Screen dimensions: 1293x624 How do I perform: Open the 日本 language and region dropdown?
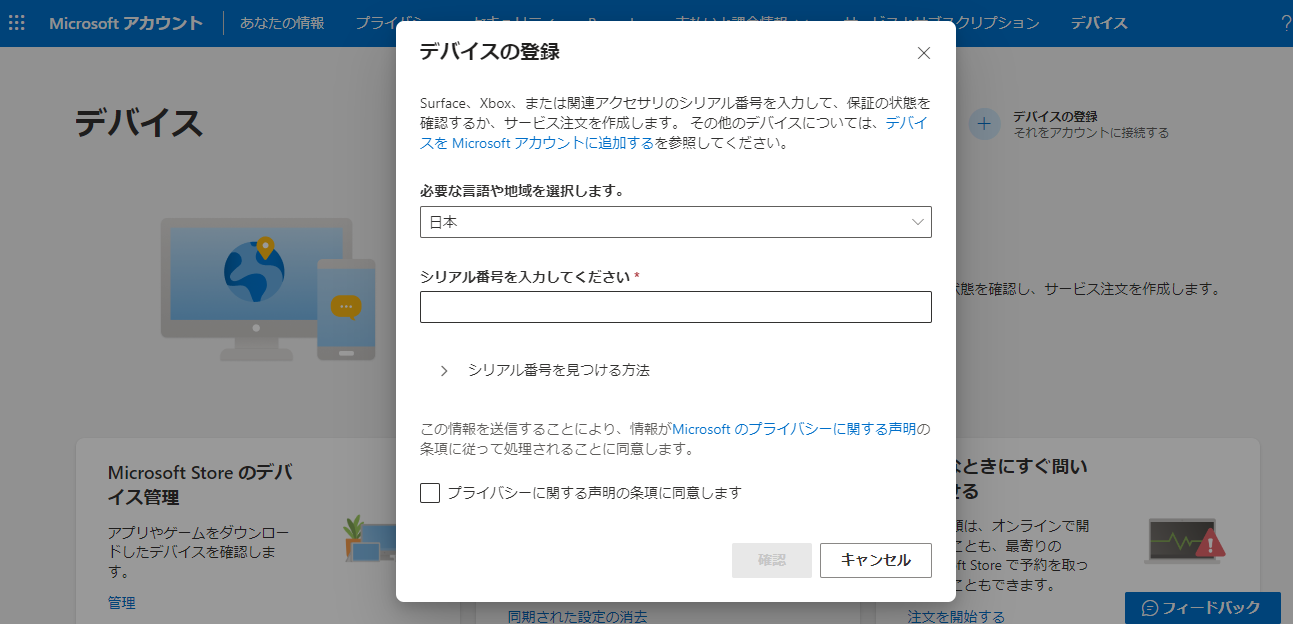point(676,222)
